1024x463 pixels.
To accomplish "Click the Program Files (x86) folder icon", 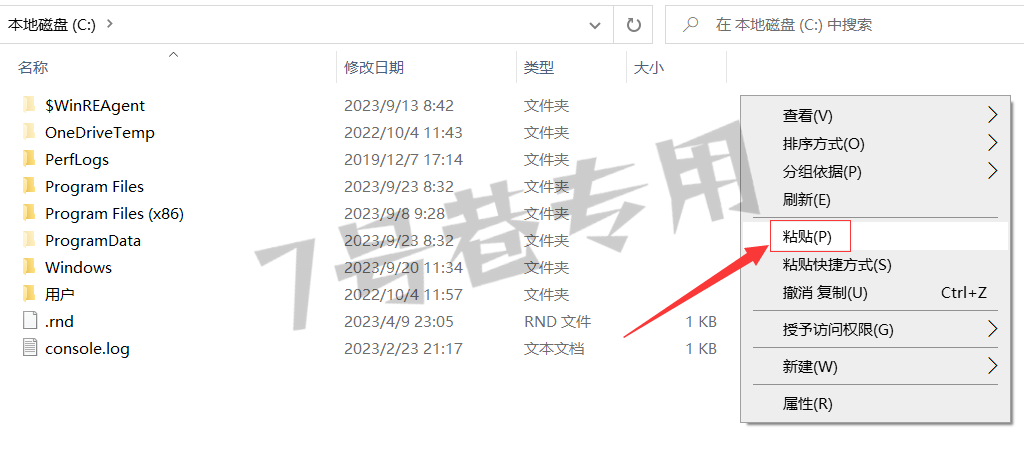I will click(29, 213).
